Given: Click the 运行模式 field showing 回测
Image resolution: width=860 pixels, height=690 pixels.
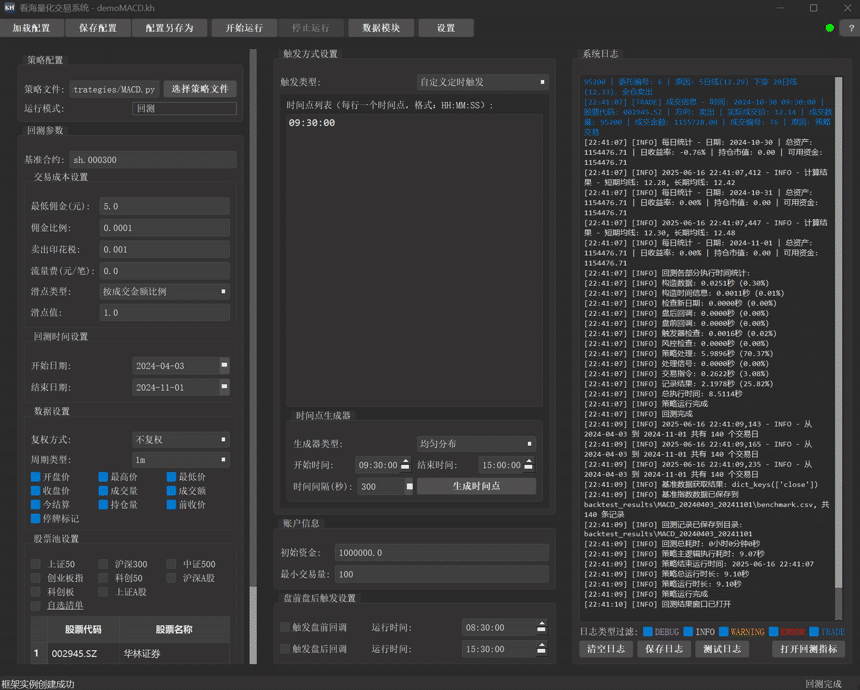Looking at the screenshot, I should point(184,108).
